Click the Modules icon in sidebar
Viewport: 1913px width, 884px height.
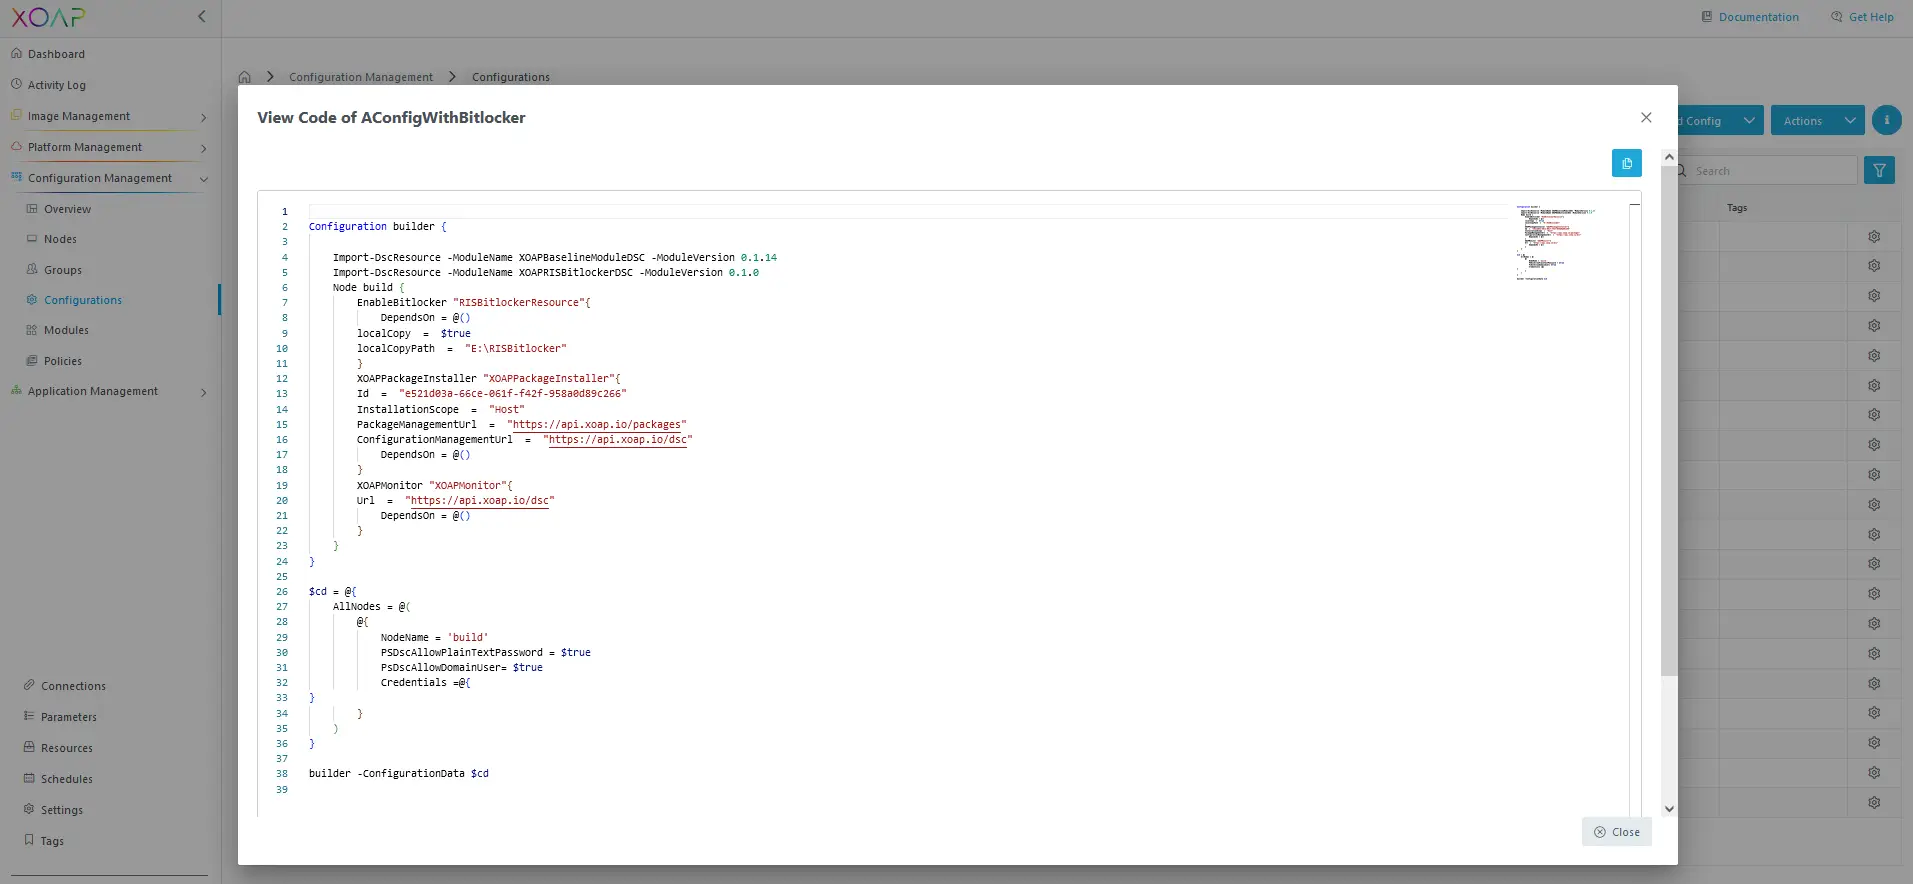coord(32,330)
